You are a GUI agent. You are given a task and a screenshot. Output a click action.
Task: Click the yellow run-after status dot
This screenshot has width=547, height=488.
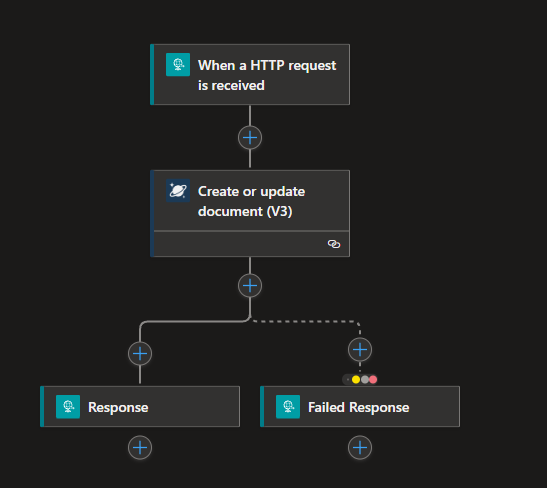coord(356,380)
